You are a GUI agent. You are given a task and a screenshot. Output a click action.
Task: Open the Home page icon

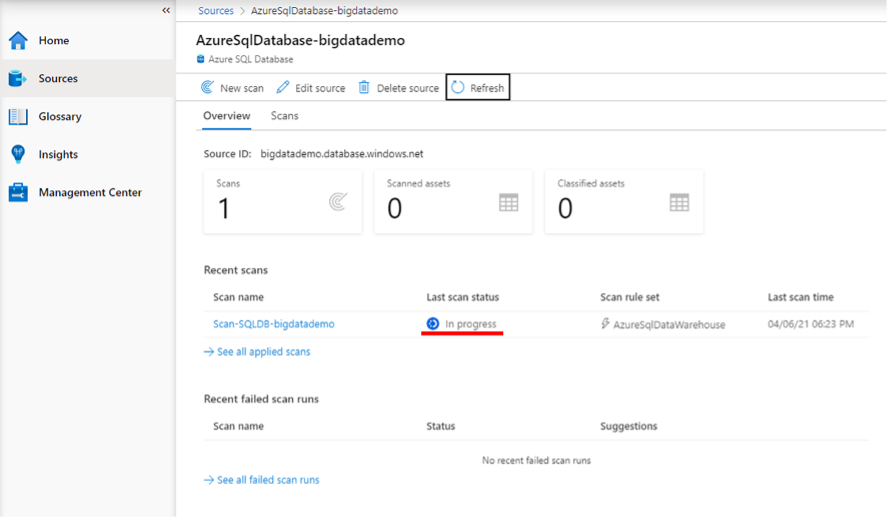18,40
